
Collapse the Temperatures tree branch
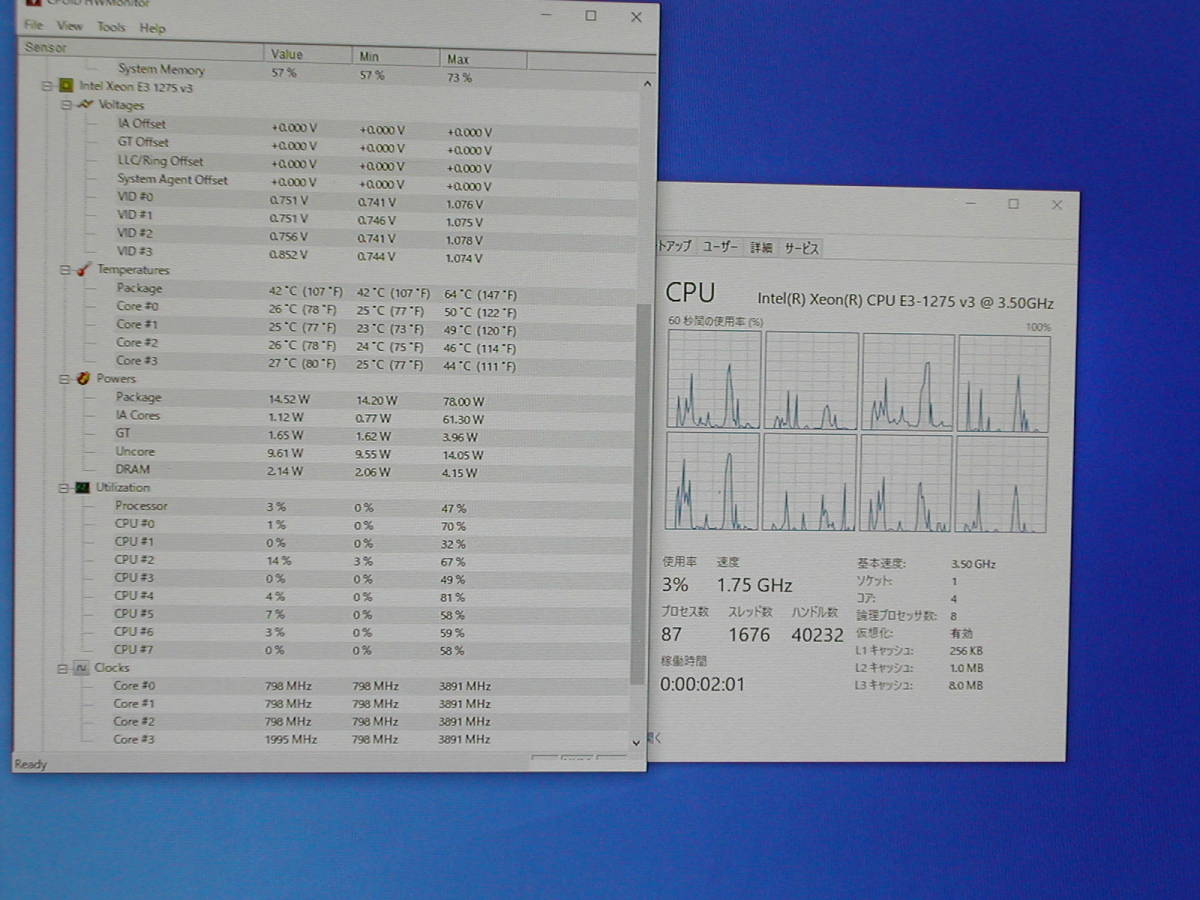pyautogui.click(x=65, y=270)
